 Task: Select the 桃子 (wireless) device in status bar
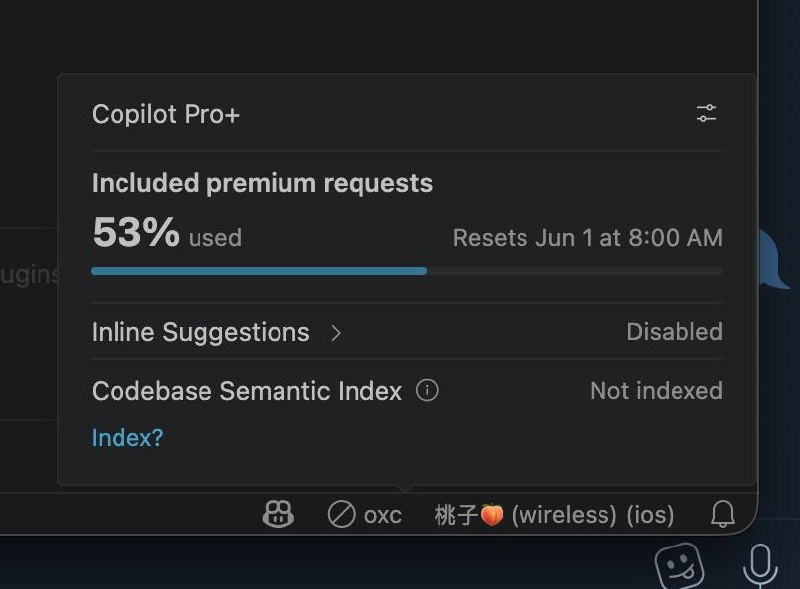[x=525, y=514]
